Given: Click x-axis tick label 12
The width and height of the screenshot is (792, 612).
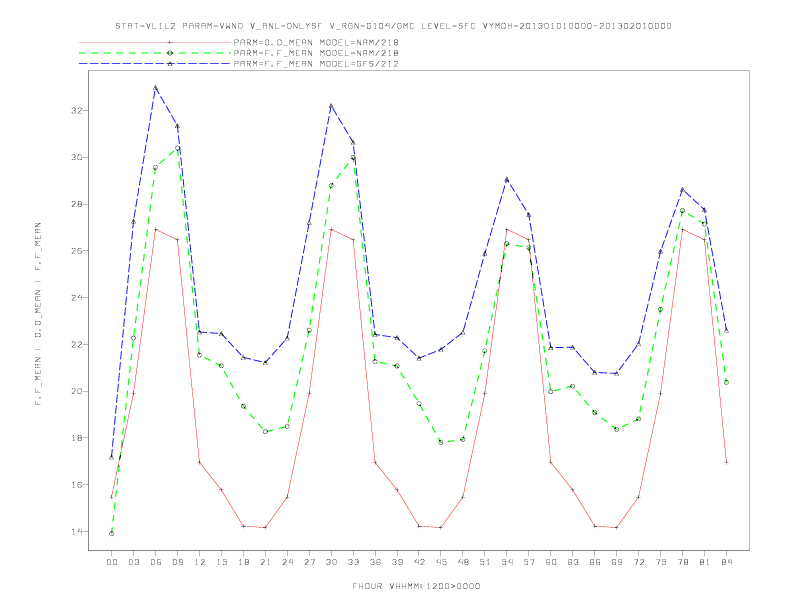Looking at the screenshot, I should tap(200, 562).
